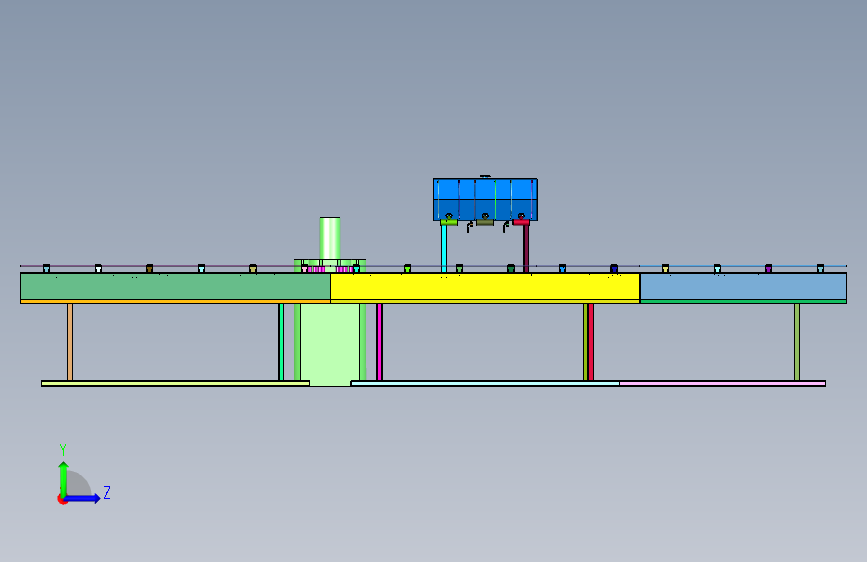867x562 pixels.
Task: Pick the pink floor plate
Action: (722, 383)
